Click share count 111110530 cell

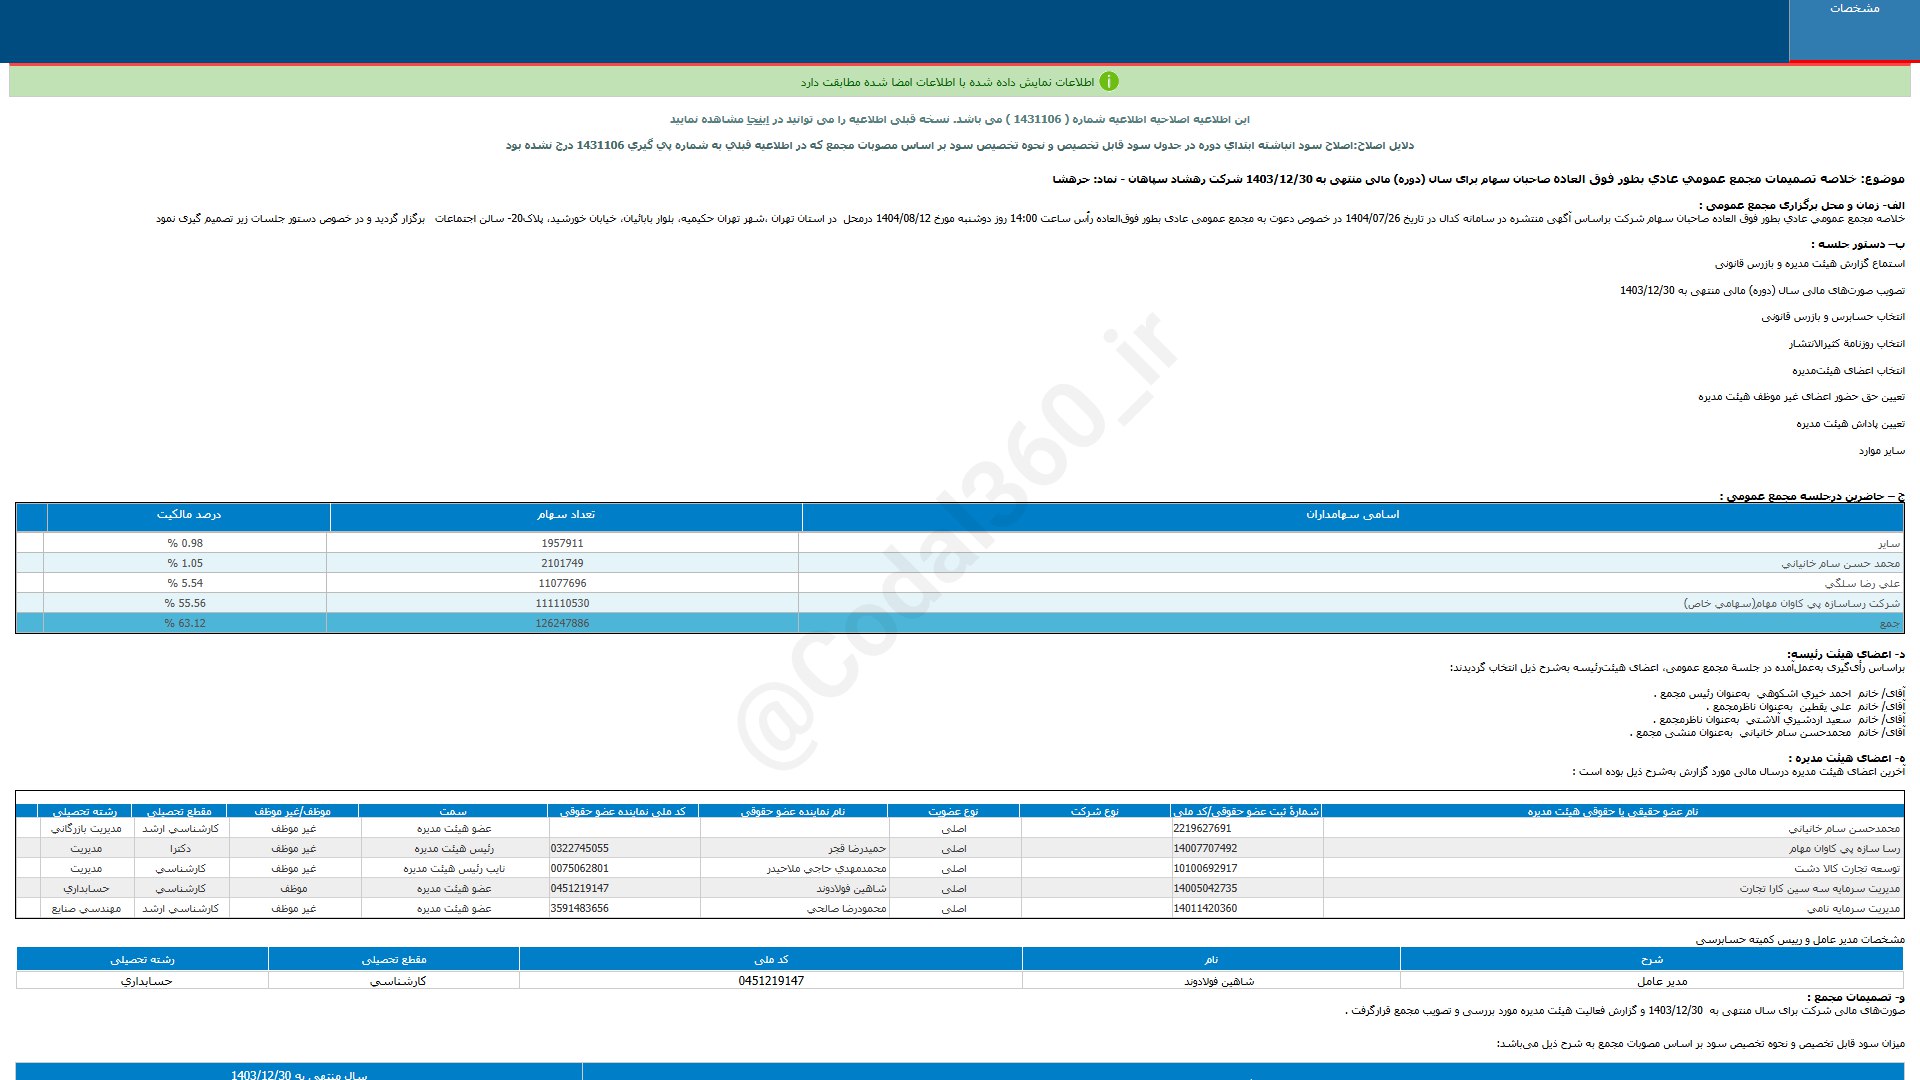[562, 604]
